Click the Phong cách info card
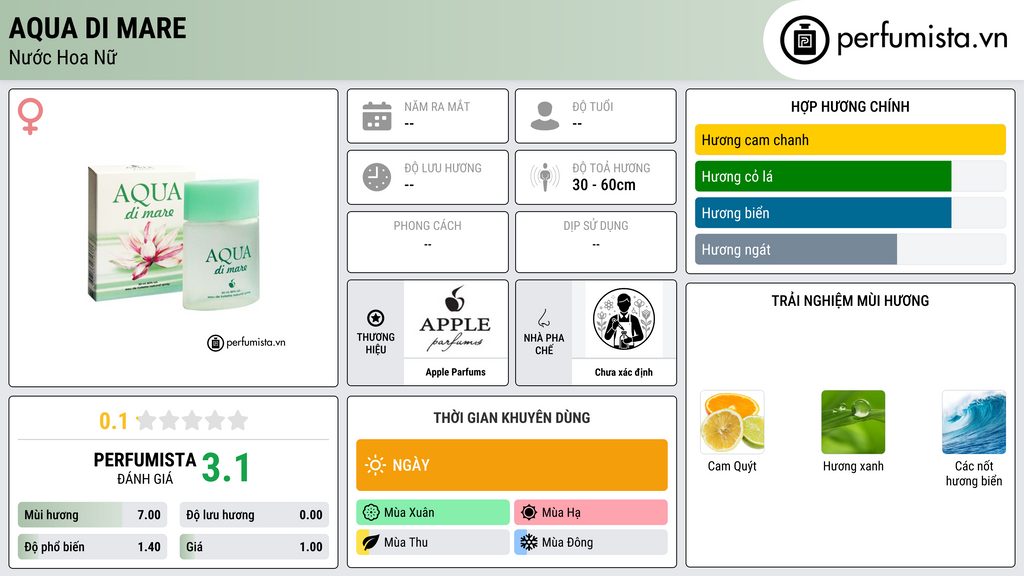This screenshot has width=1024, height=576. (x=428, y=242)
